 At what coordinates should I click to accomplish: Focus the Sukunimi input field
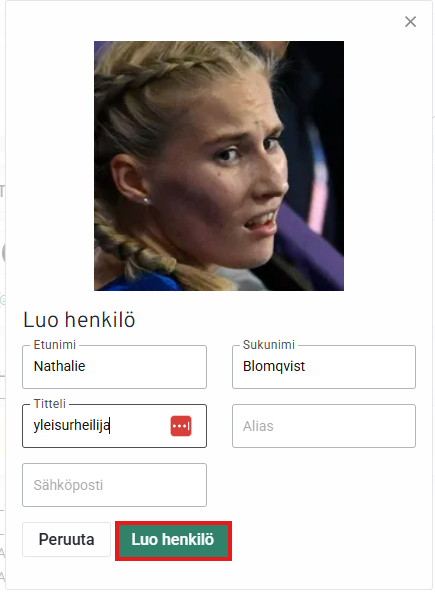pos(324,367)
